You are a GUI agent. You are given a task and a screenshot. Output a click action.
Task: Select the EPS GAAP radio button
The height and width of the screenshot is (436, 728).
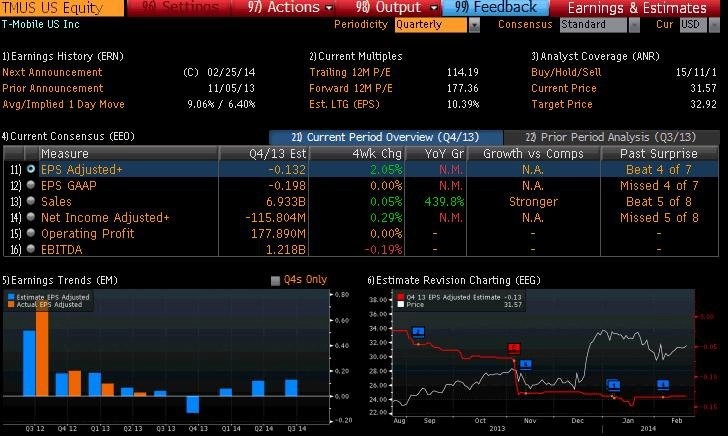(x=31, y=185)
